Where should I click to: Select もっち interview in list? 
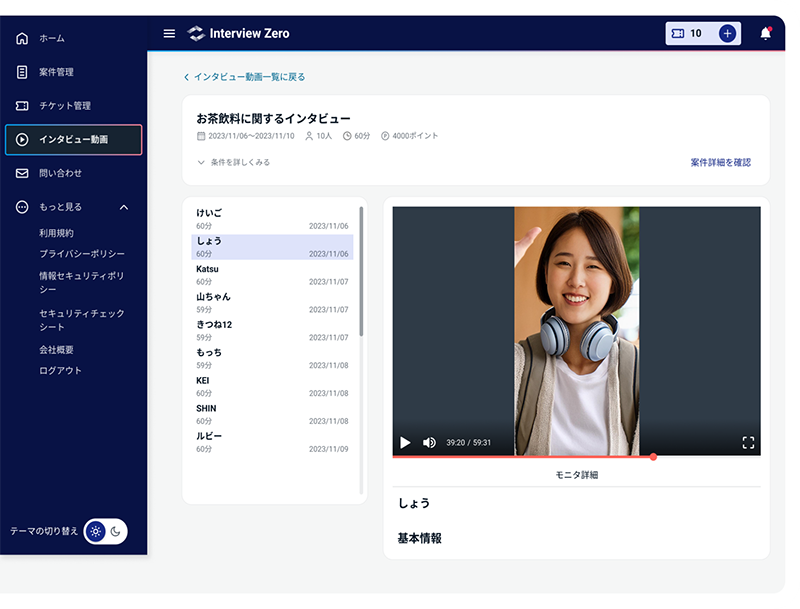click(x=272, y=359)
